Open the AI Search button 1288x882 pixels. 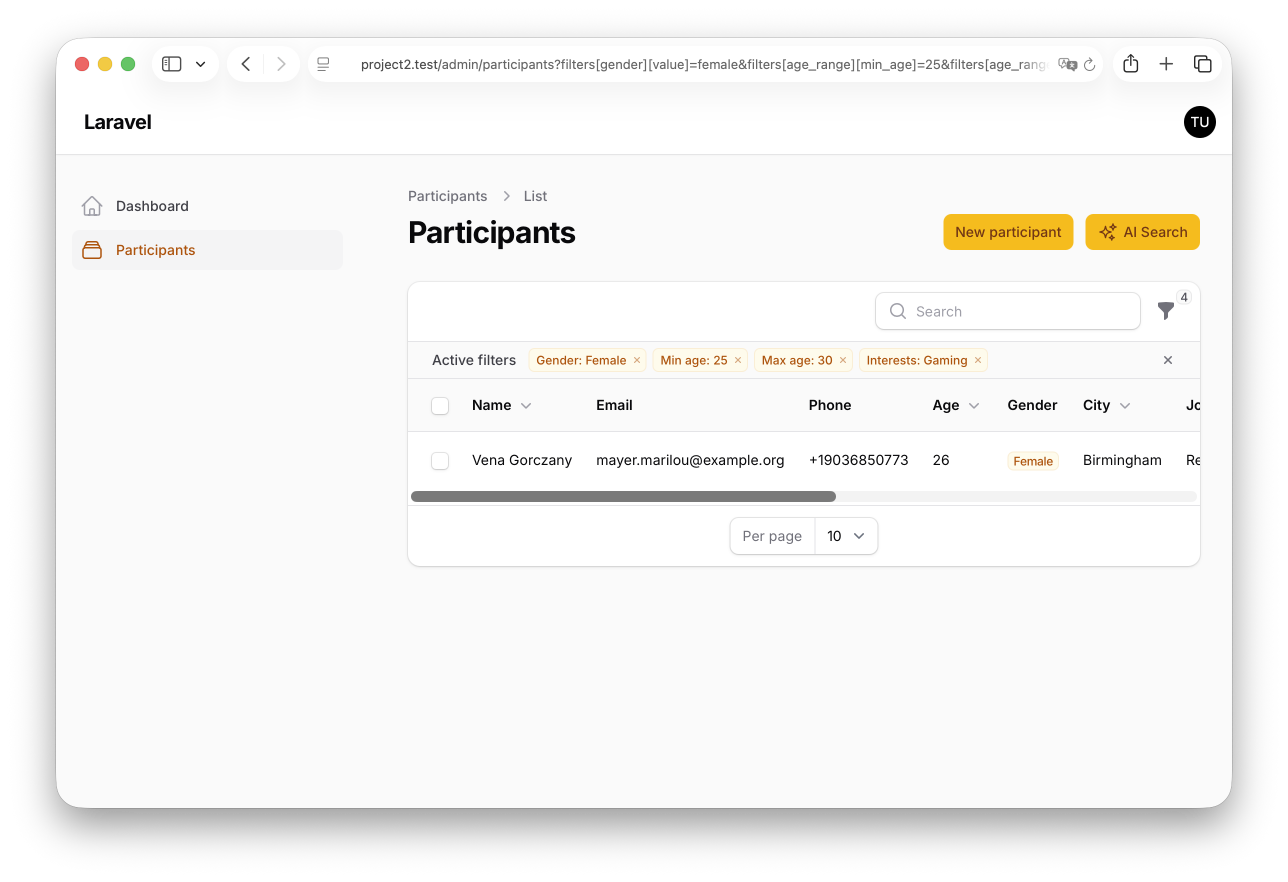[1142, 232]
